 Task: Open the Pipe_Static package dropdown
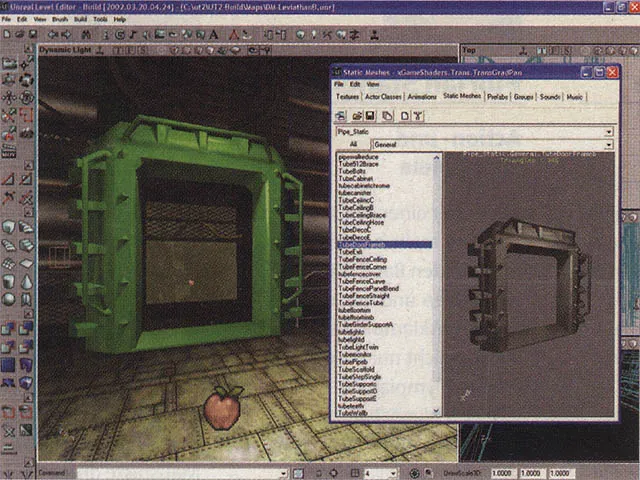coord(608,131)
